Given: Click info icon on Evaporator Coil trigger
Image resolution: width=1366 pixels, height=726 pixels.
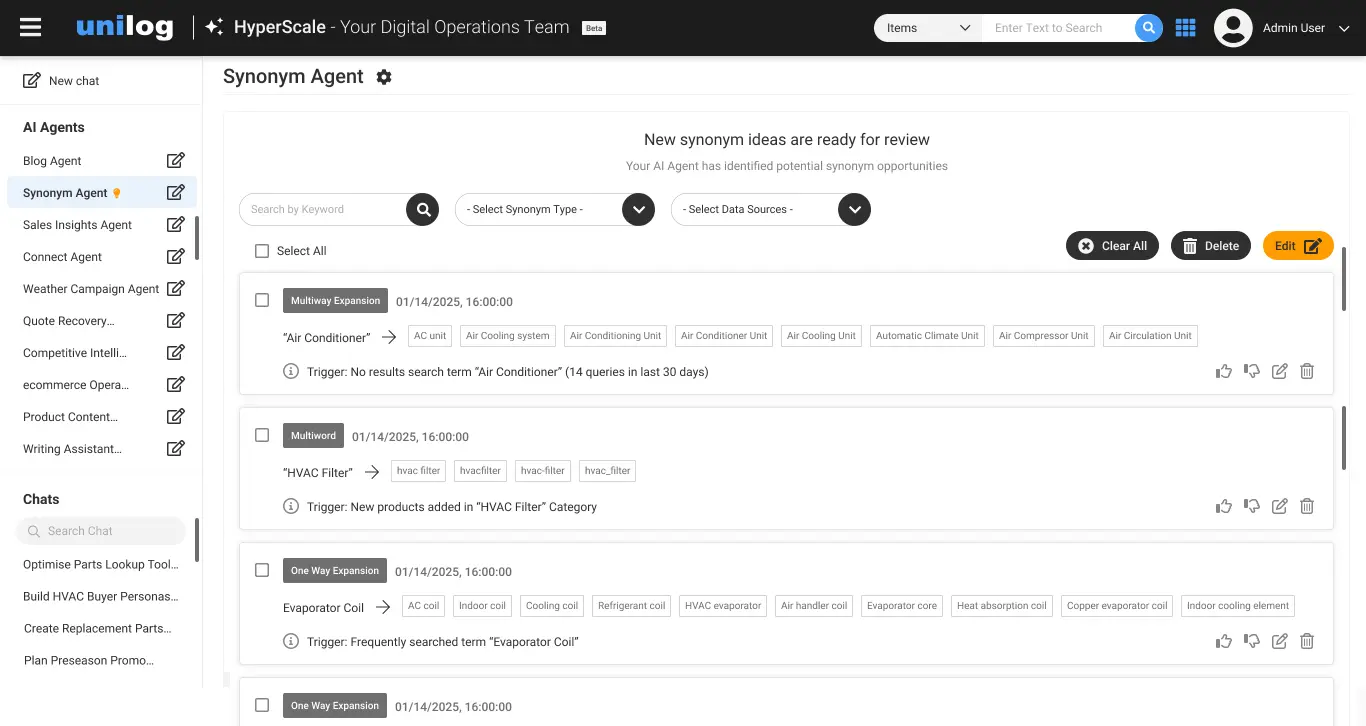Looking at the screenshot, I should click(291, 642).
